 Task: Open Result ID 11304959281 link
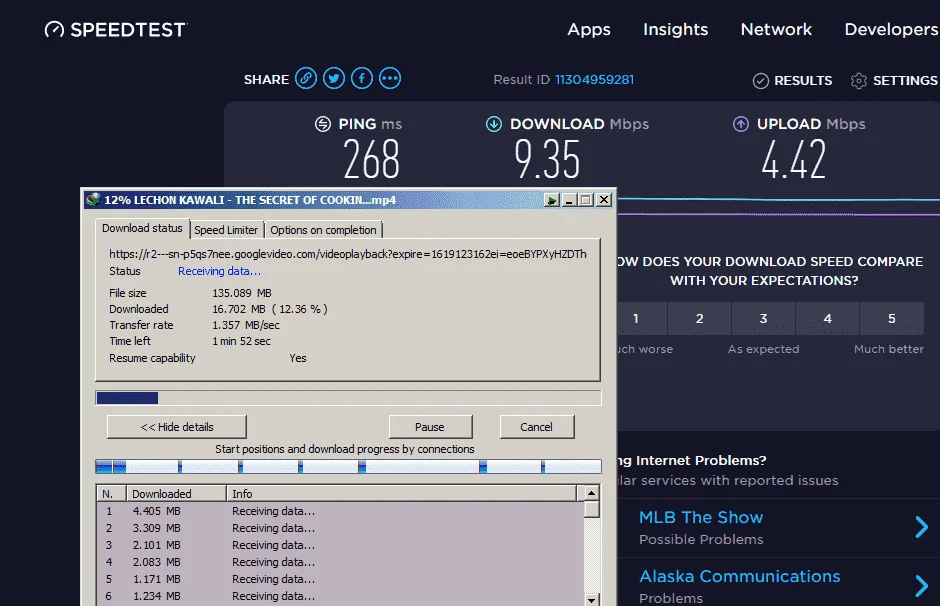click(x=594, y=80)
